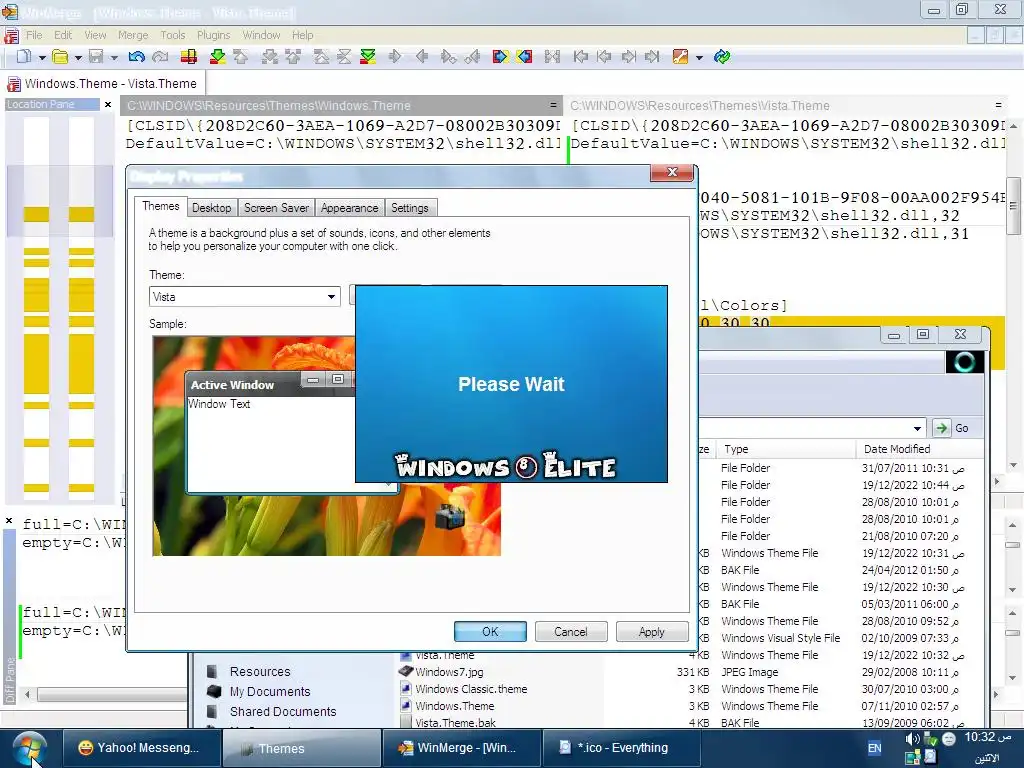Click the EN language indicator in taskbar

coord(874,748)
